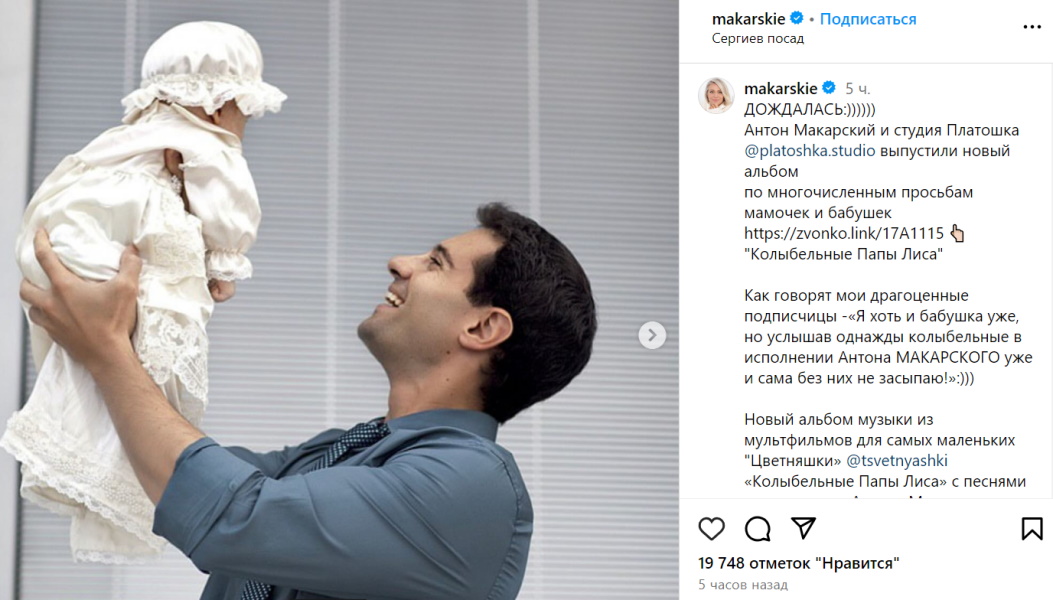
Task: Open the zvonko.link/17A1115 URL
Action: click(843, 233)
